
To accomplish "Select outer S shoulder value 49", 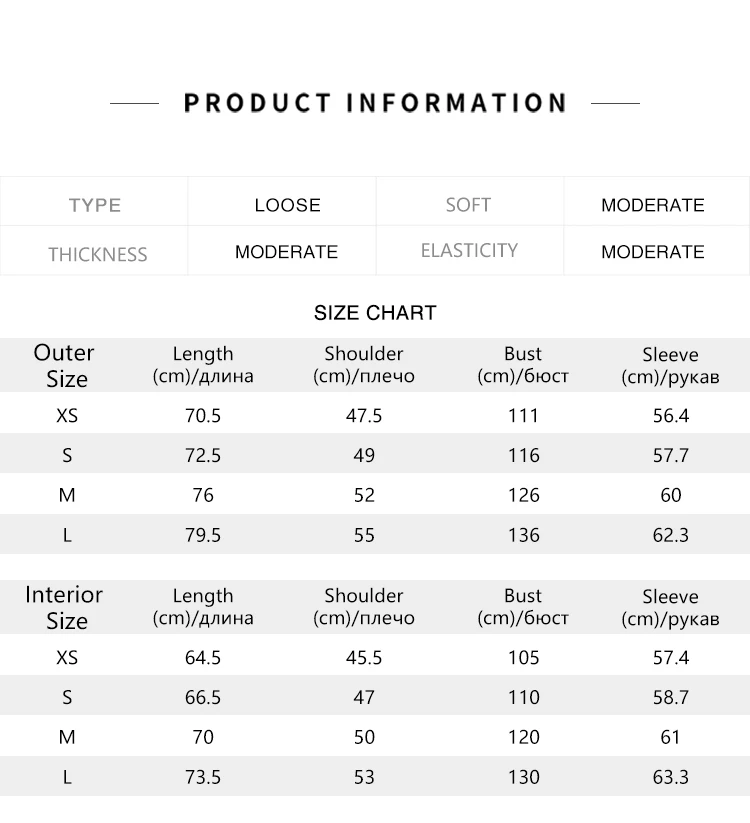I will [x=364, y=455].
